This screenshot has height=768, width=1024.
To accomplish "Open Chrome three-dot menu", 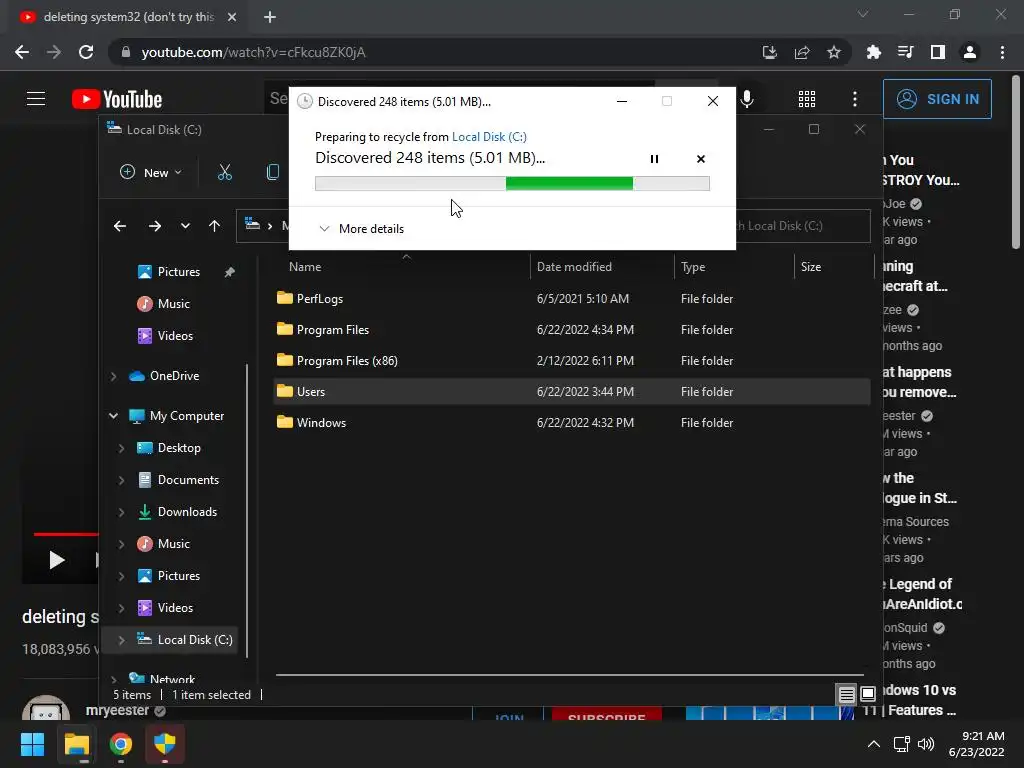I will click(1002, 52).
